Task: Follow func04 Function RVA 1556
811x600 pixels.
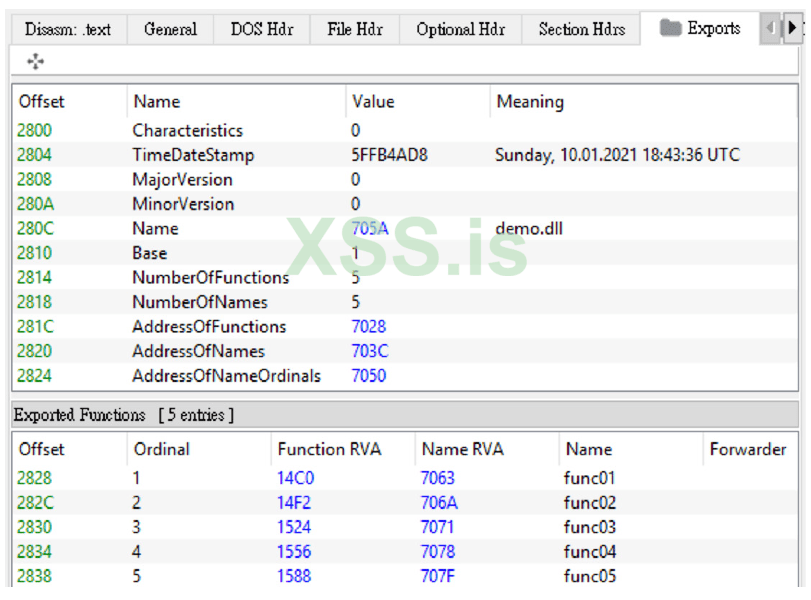Action: point(294,552)
